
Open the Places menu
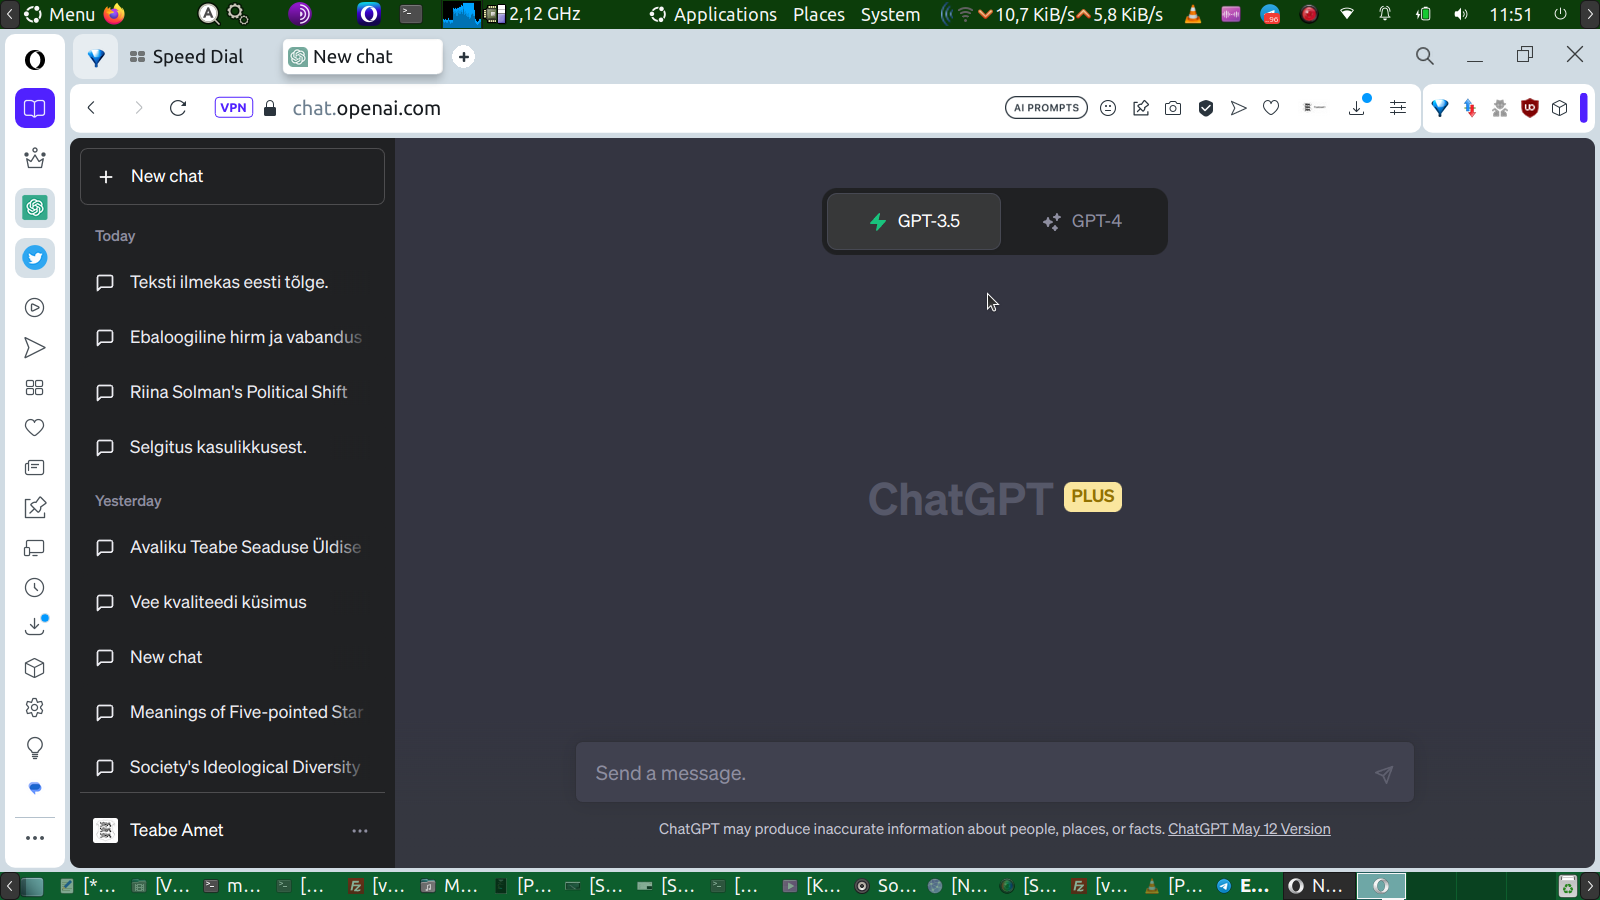819,14
